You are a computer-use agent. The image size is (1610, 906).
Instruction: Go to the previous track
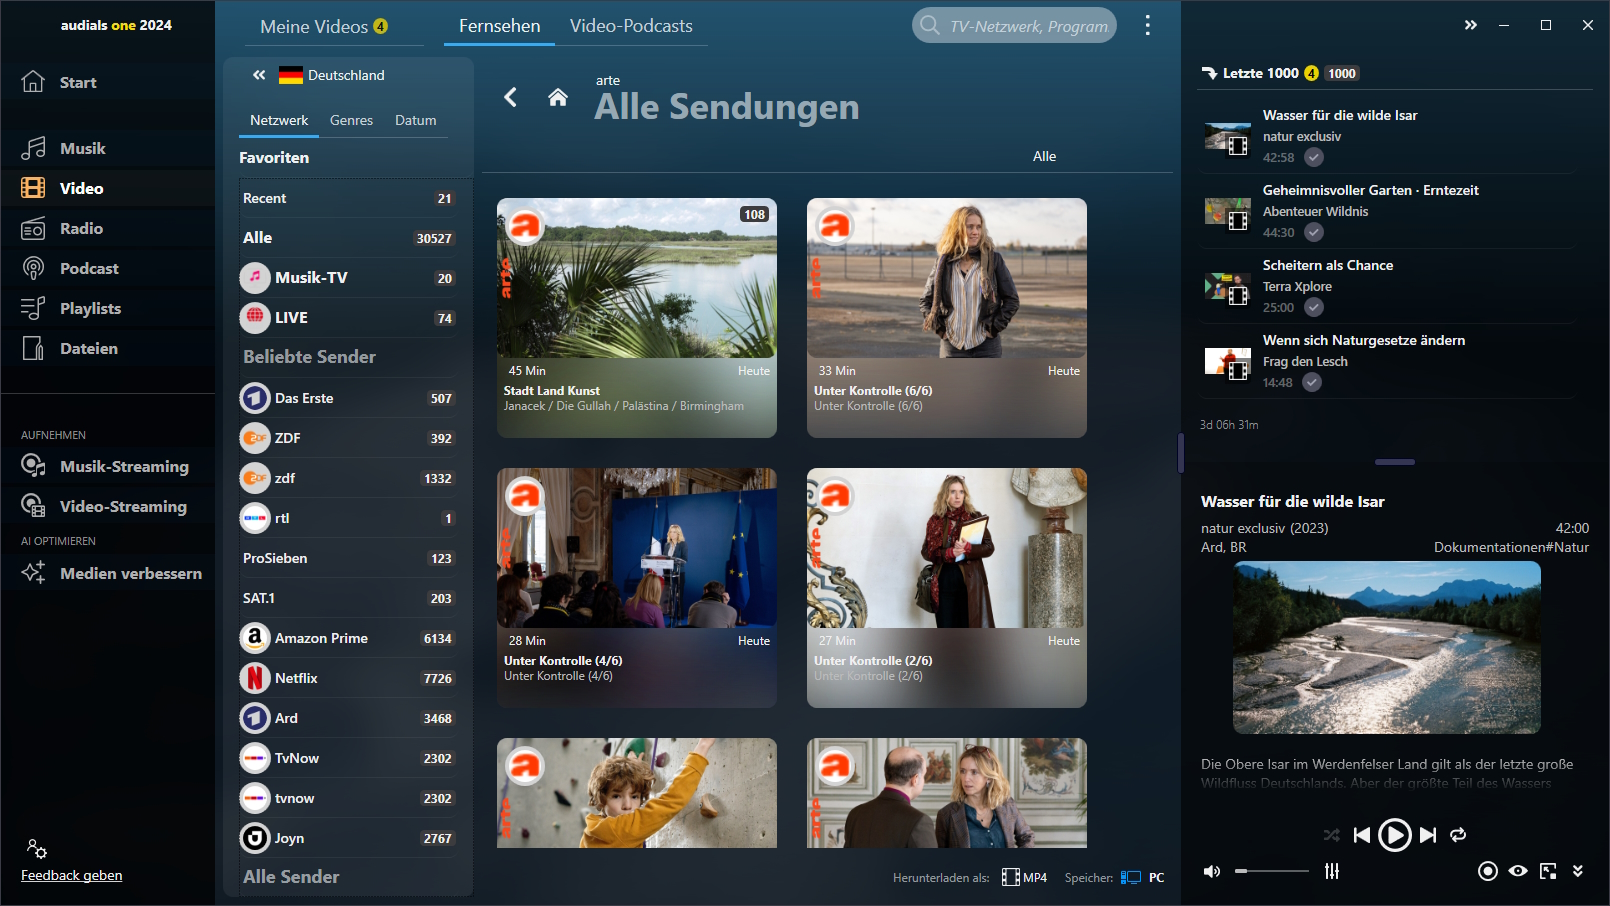(x=1362, y=835)
